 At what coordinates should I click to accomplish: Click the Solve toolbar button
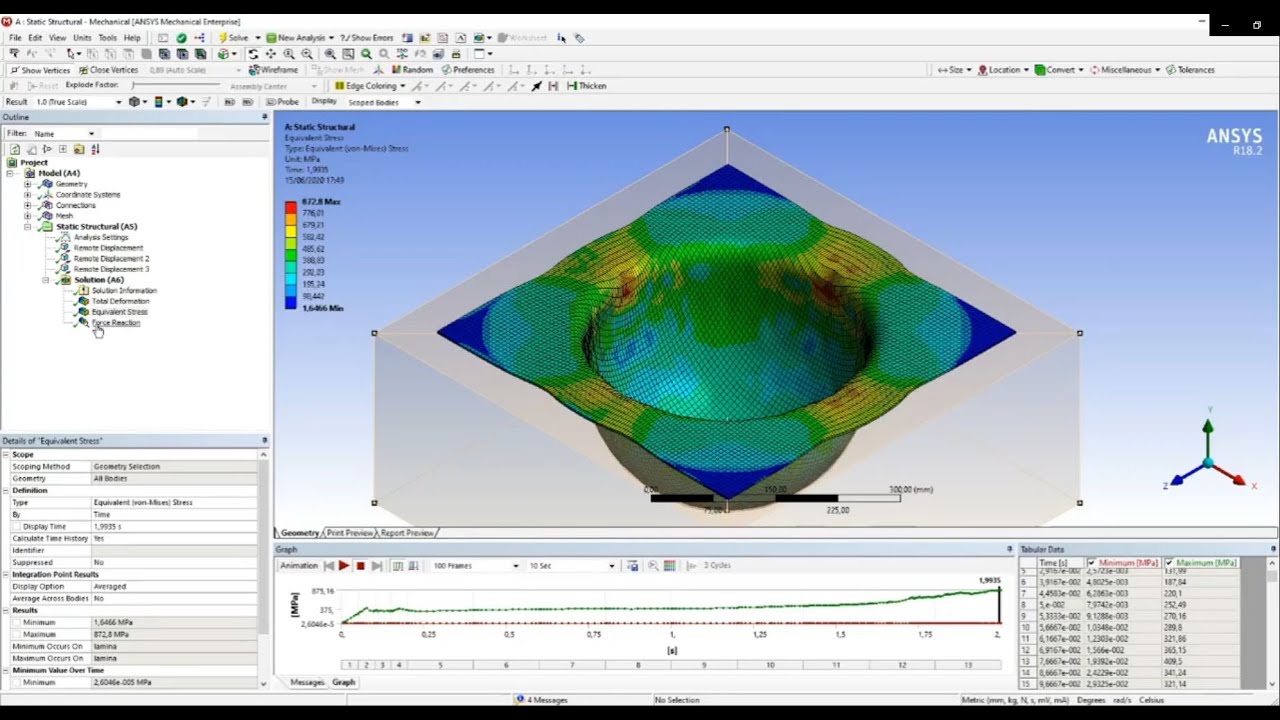tap(233, 38)
